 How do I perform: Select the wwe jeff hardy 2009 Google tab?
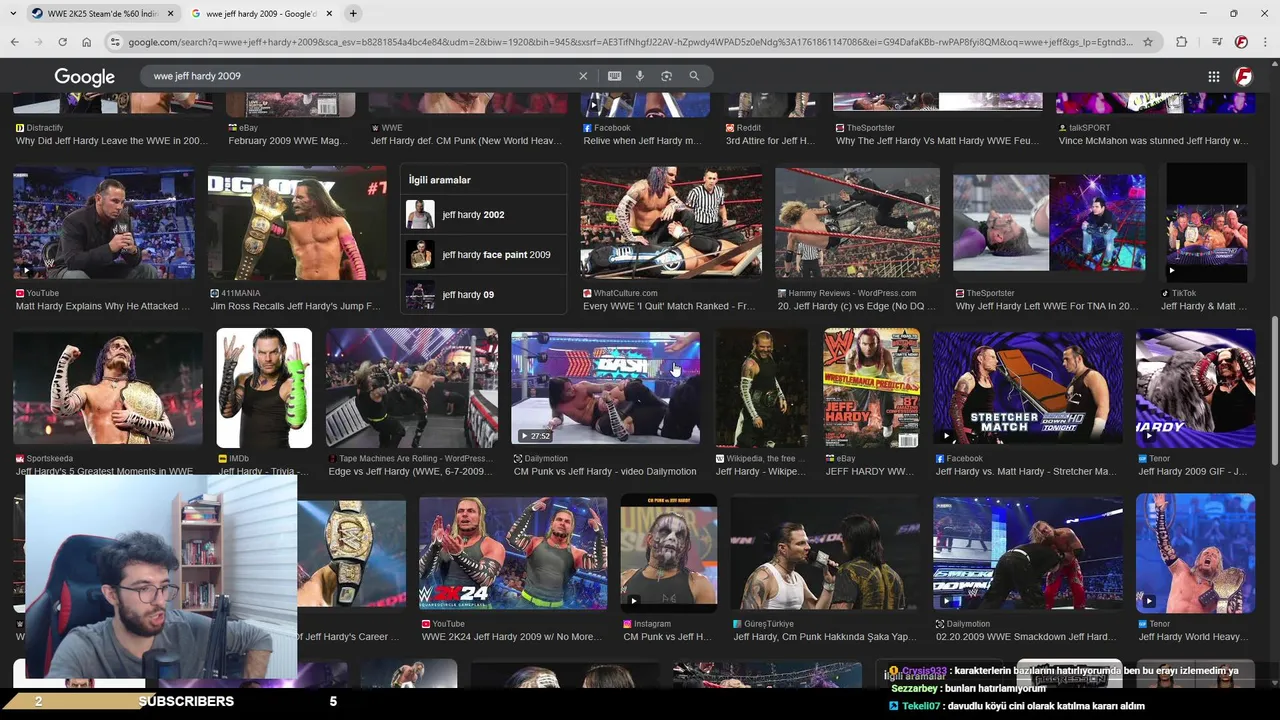[262, 13]
